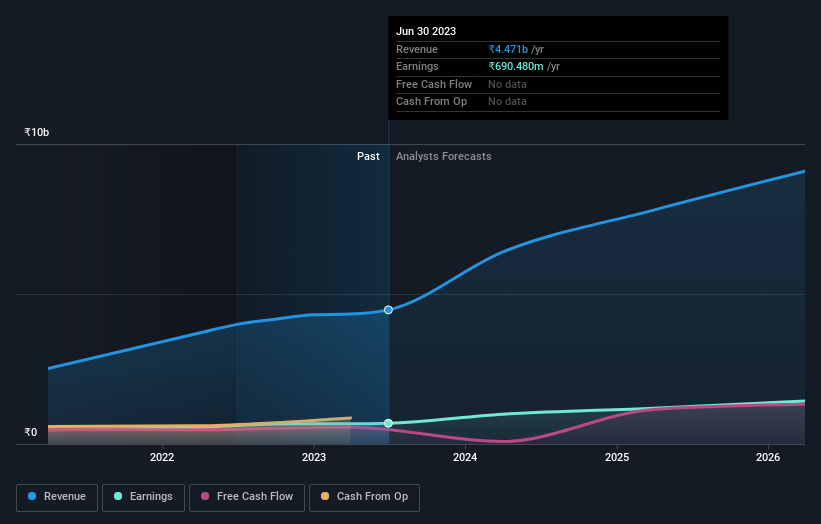Screen dimensions: 821x524
Task: Toggle the Revenue legend button
Action: pos(57,497)
